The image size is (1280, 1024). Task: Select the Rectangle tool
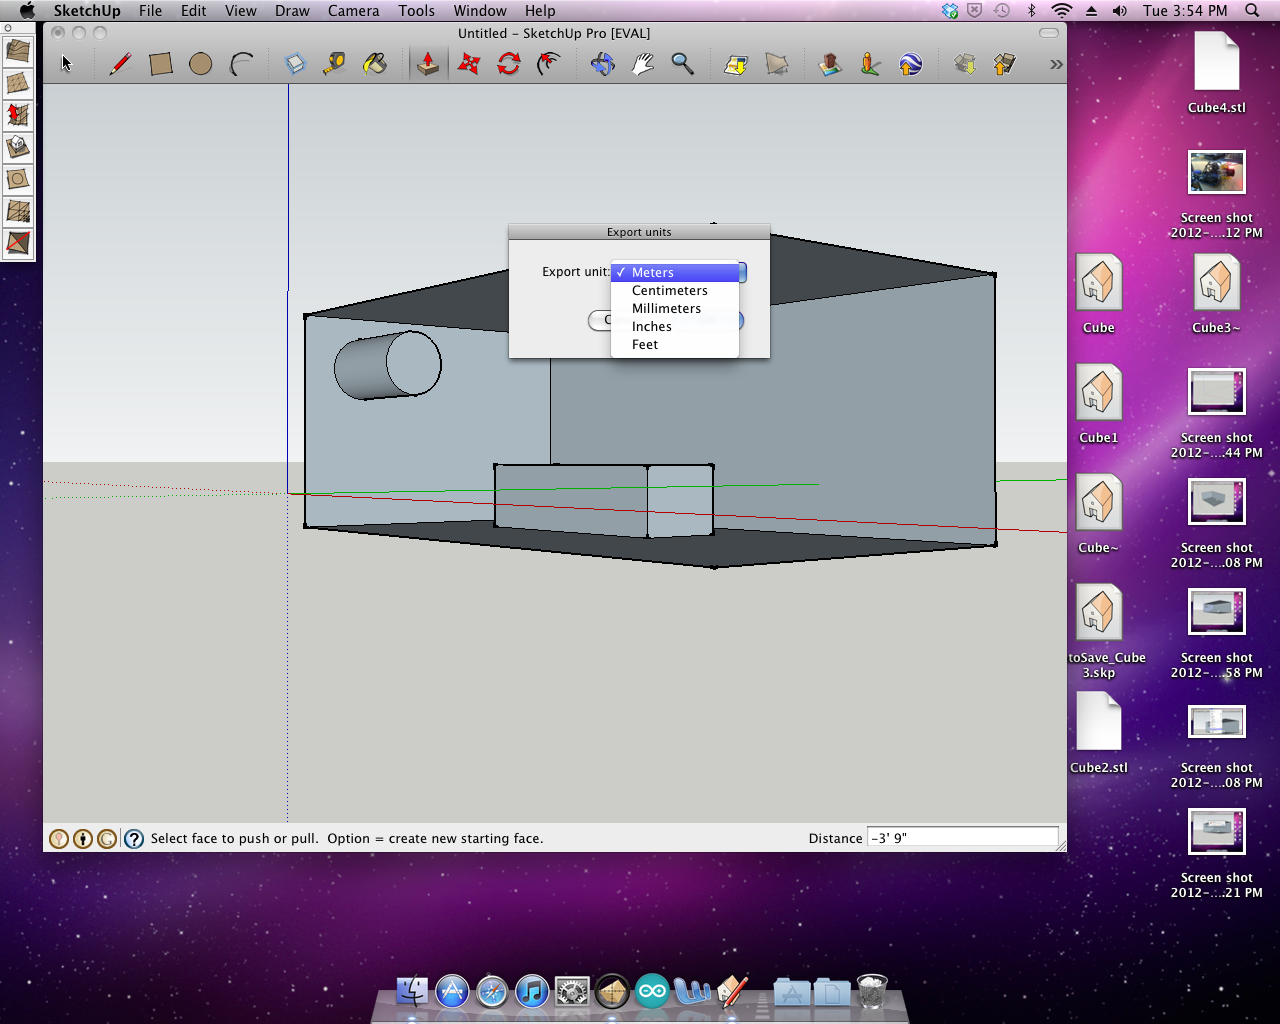(160, 63)
